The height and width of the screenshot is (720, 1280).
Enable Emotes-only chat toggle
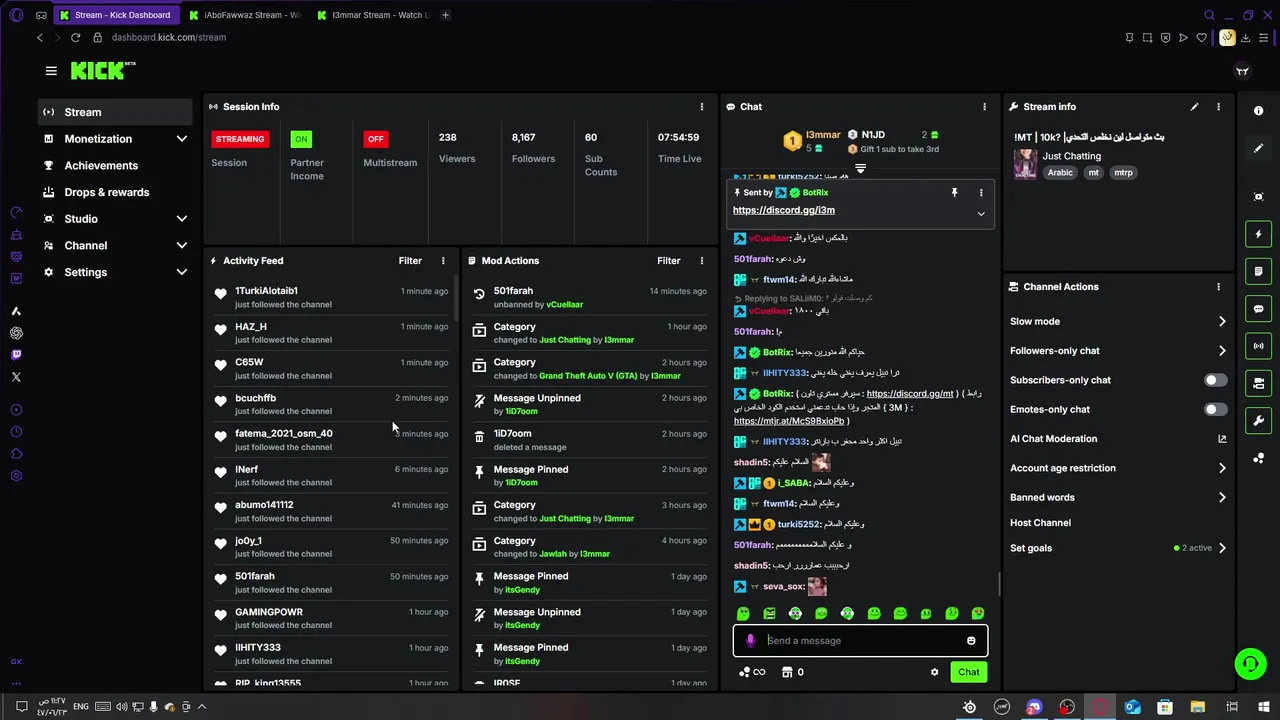(1215, 409)
